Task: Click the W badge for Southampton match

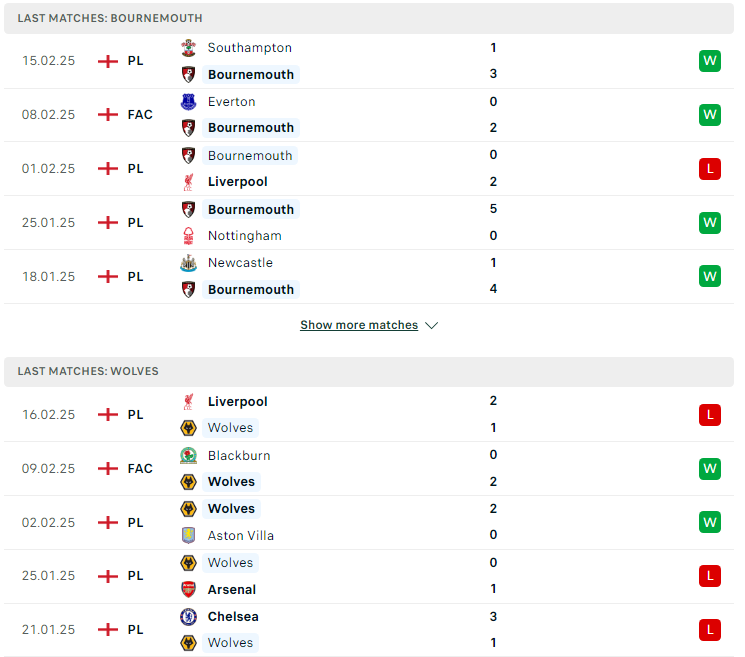Action: point(709,61)
